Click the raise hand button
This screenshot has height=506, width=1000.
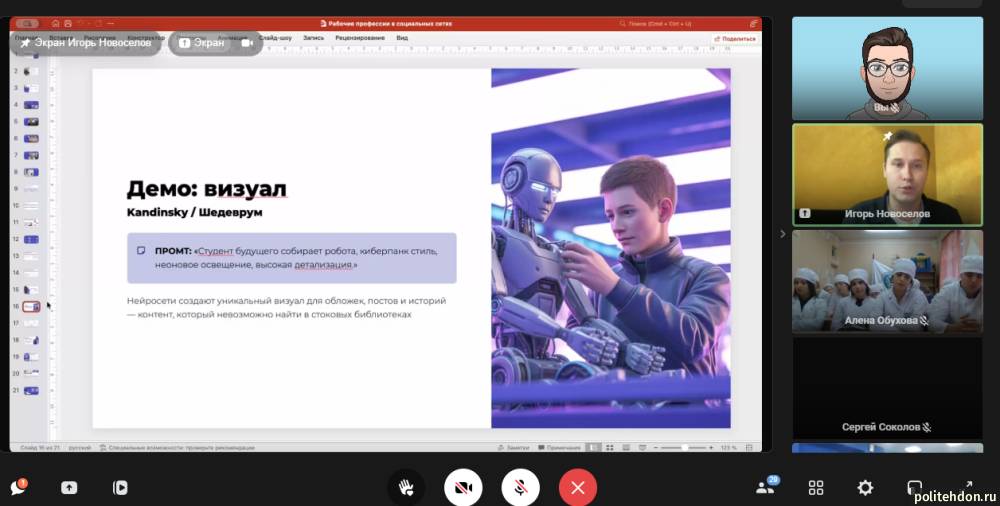(x=406, y=488)
